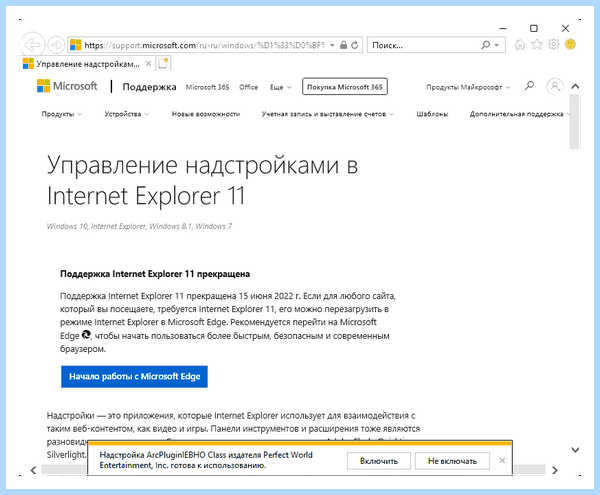Maximize the Internet Explorer window
Screen dimensions: 600x495
534,28
